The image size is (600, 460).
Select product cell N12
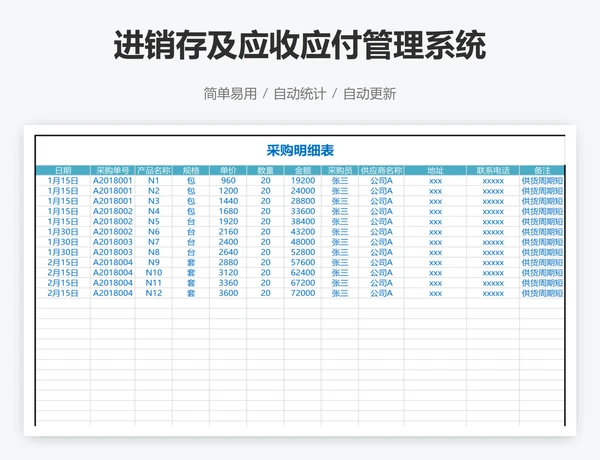click(x=154, y=293)
